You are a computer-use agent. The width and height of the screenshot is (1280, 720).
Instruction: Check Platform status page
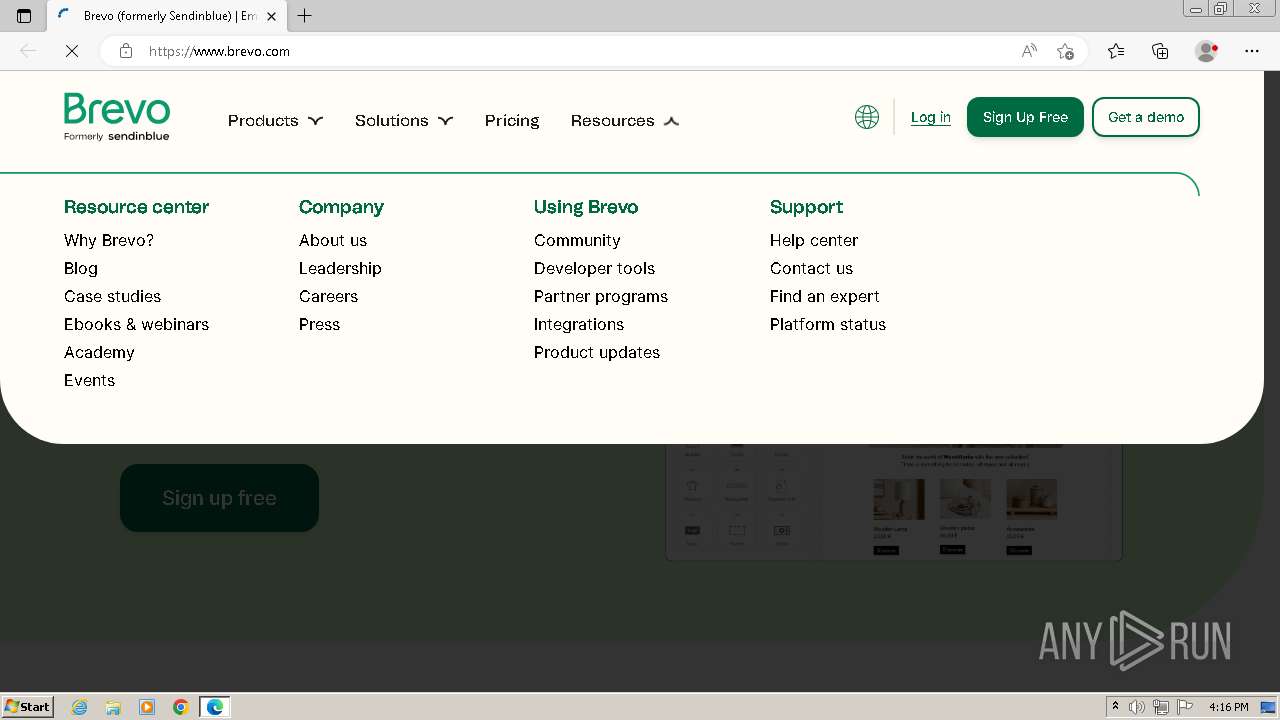pos(828,324)
